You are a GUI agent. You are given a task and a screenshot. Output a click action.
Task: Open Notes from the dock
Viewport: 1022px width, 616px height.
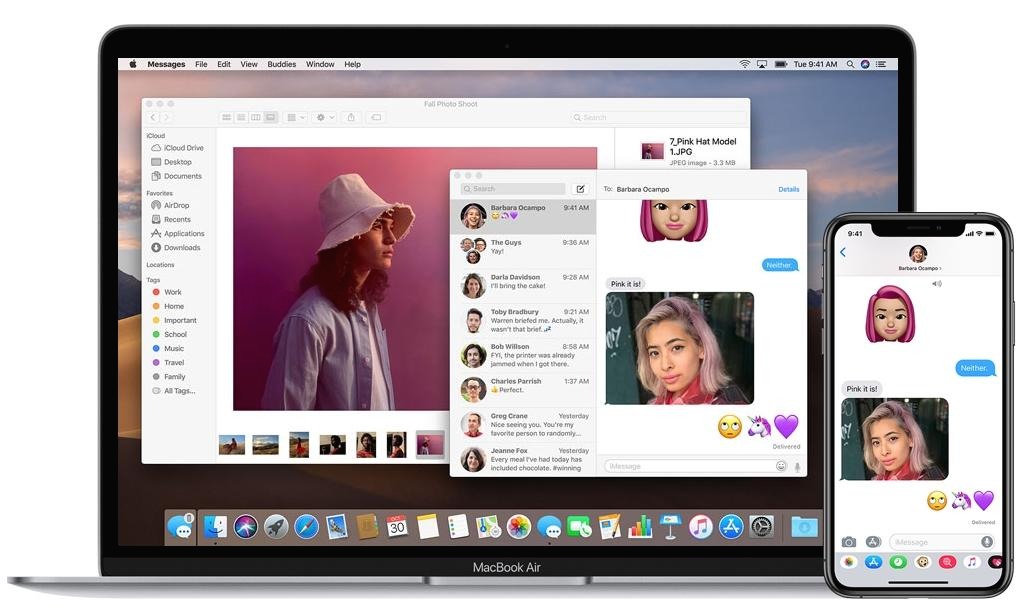tap(428, 526)
